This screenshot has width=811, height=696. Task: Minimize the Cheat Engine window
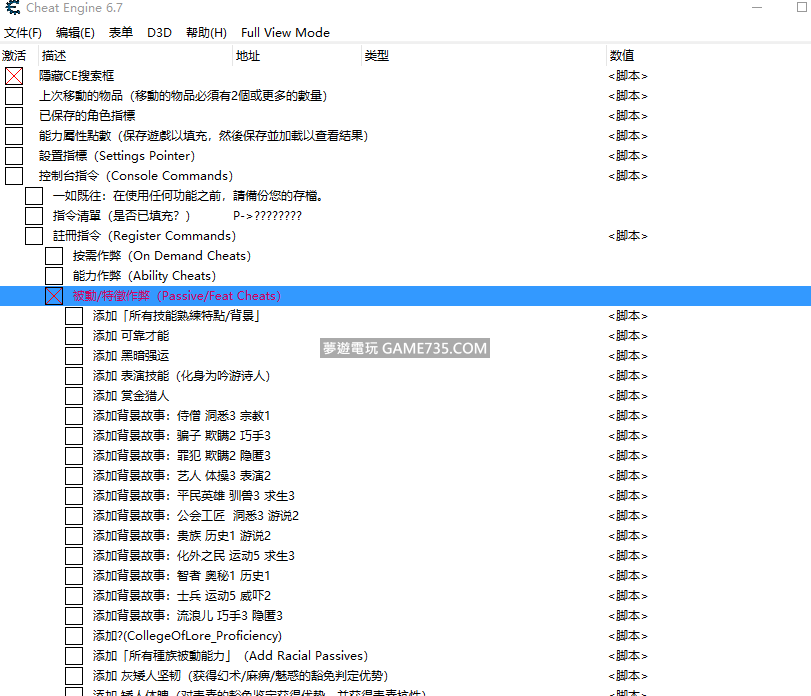757,8
